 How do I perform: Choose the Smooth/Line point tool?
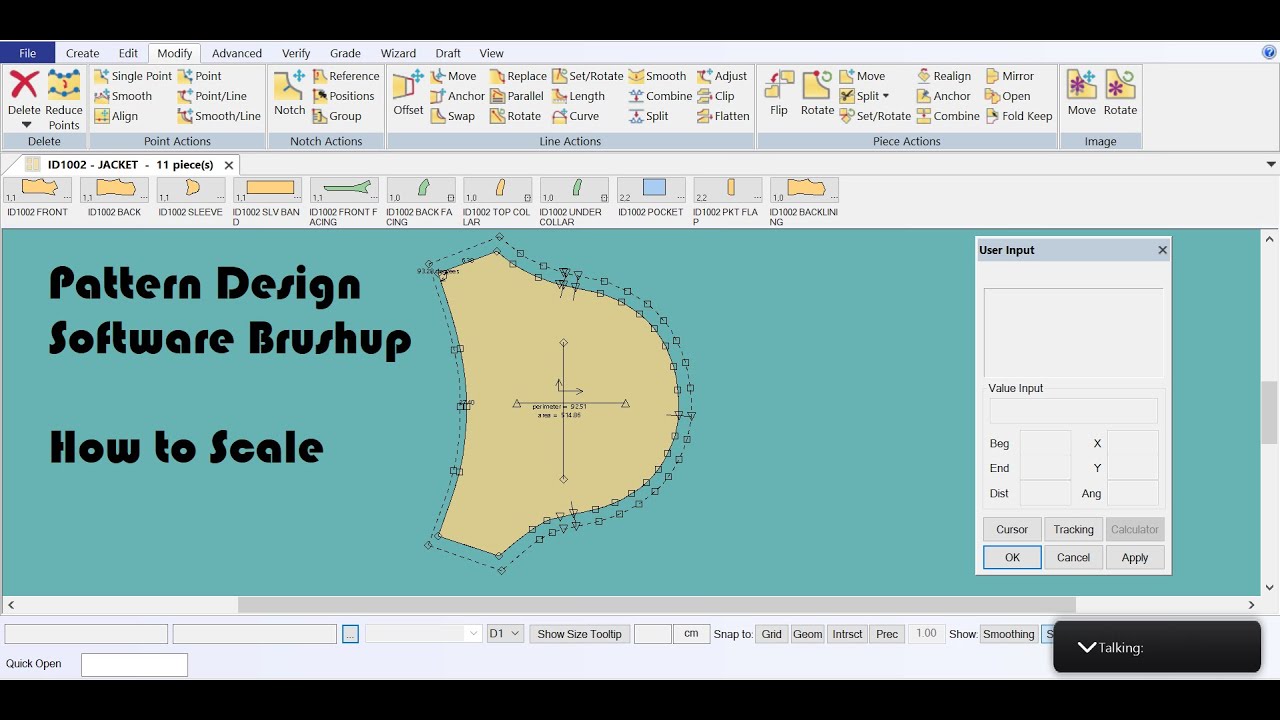click(x=219, y=116)
